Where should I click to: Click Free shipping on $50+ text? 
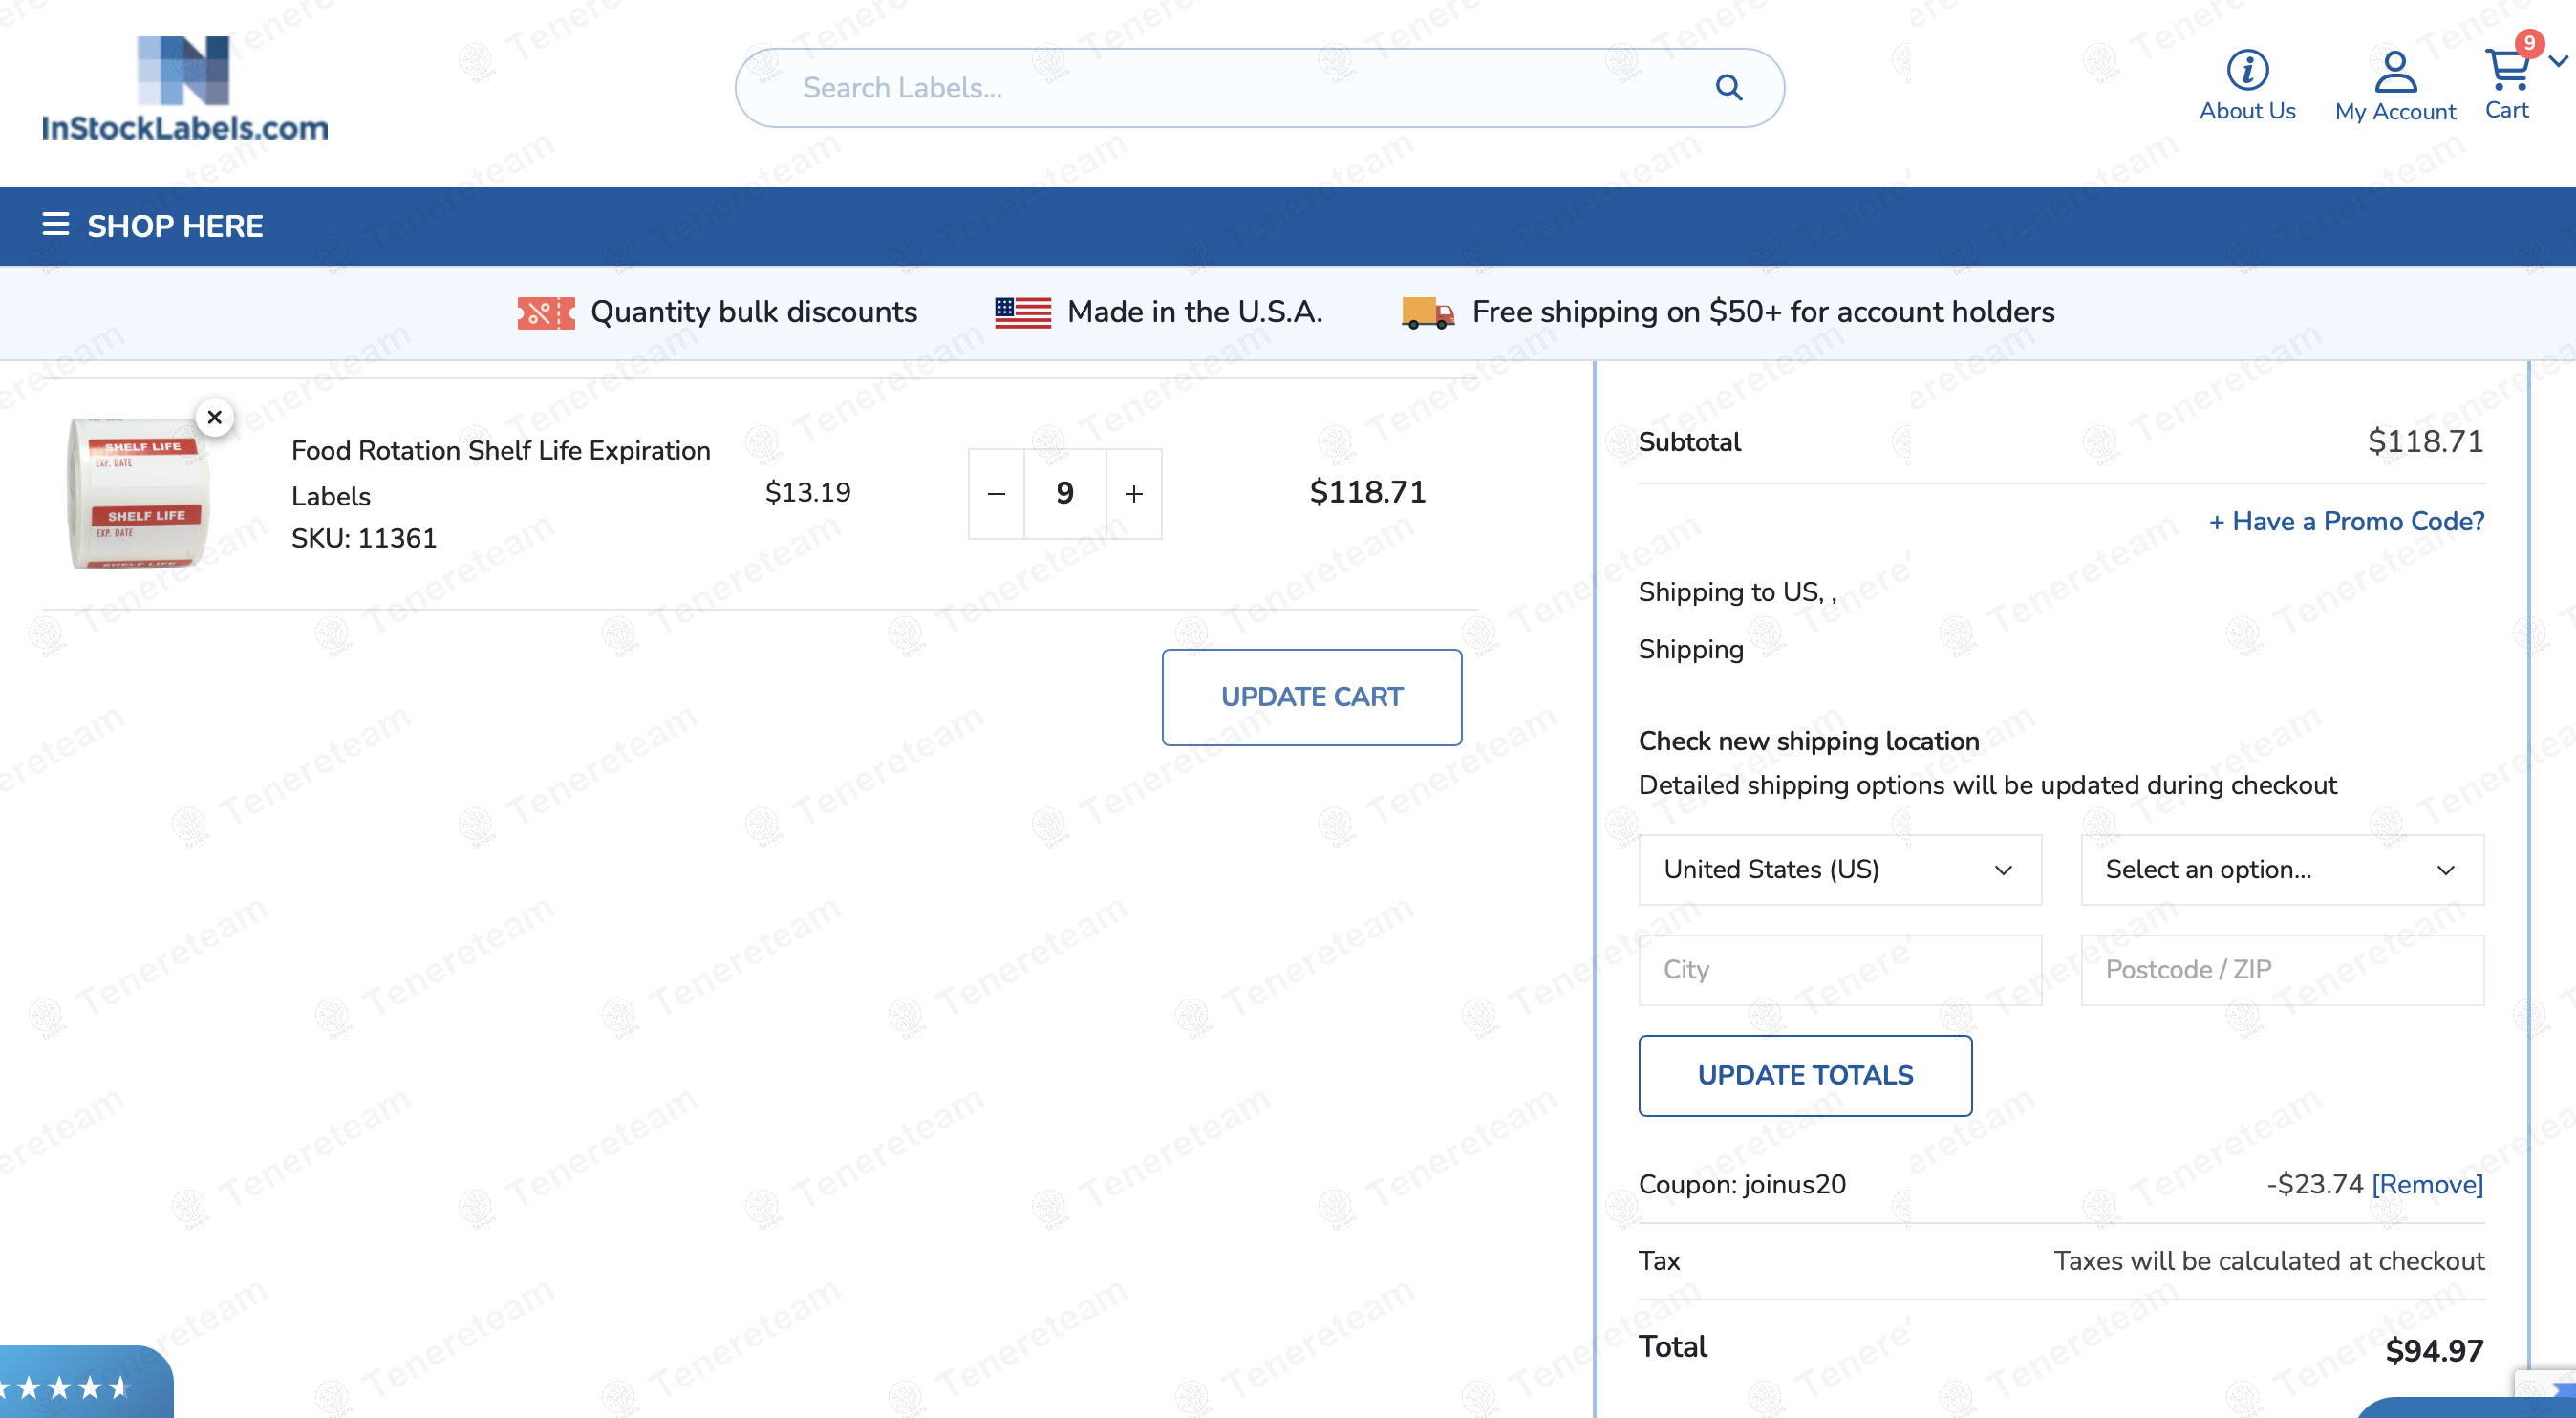[x=1763, y=312]
